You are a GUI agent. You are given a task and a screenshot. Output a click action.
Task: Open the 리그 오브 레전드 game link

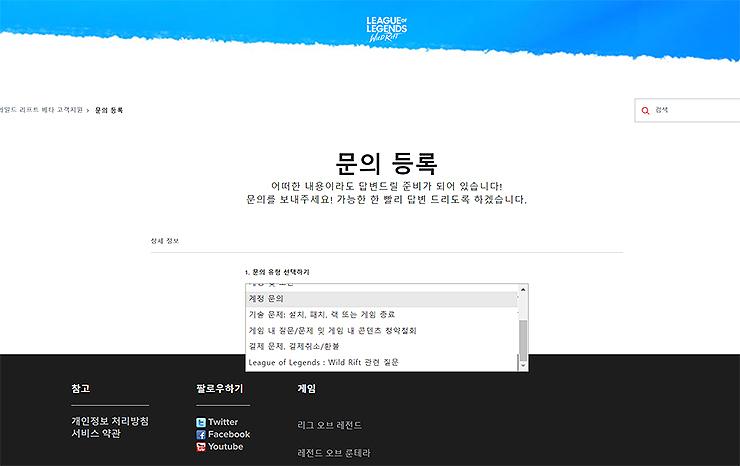329,425
